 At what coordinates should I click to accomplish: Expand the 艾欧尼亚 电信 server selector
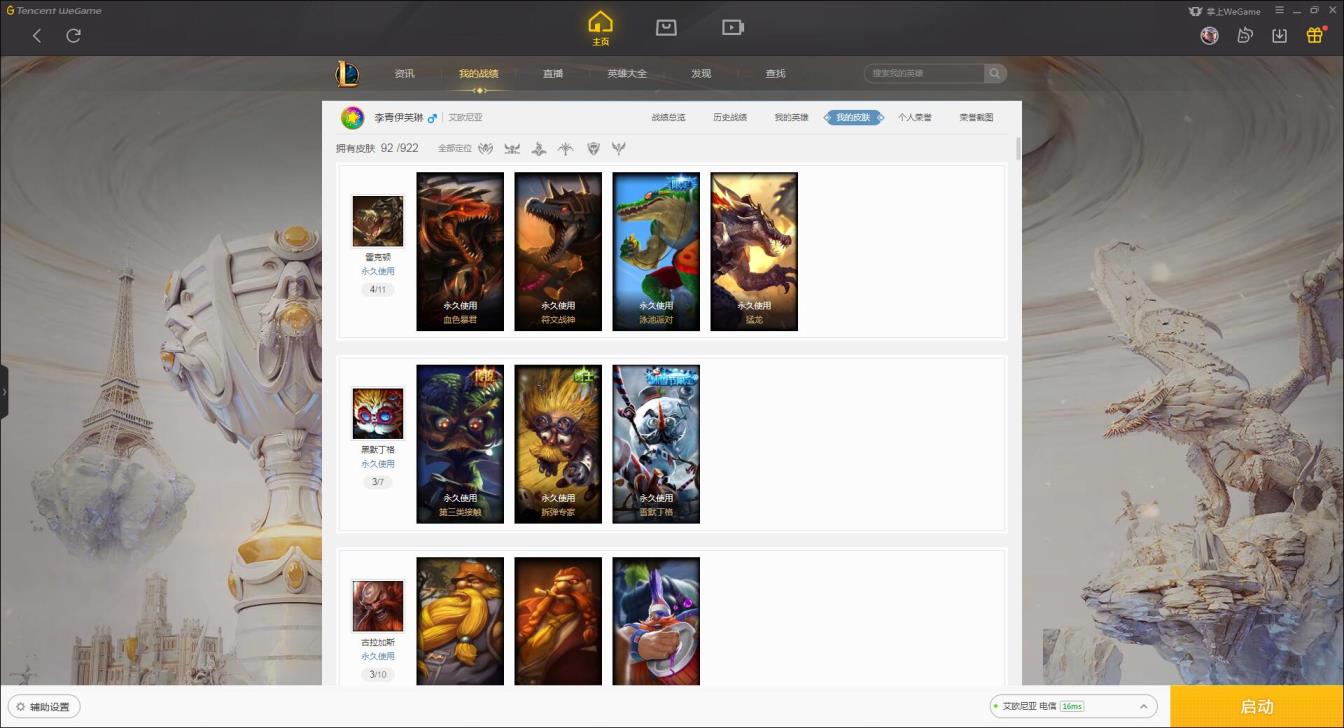point(1073,707)
